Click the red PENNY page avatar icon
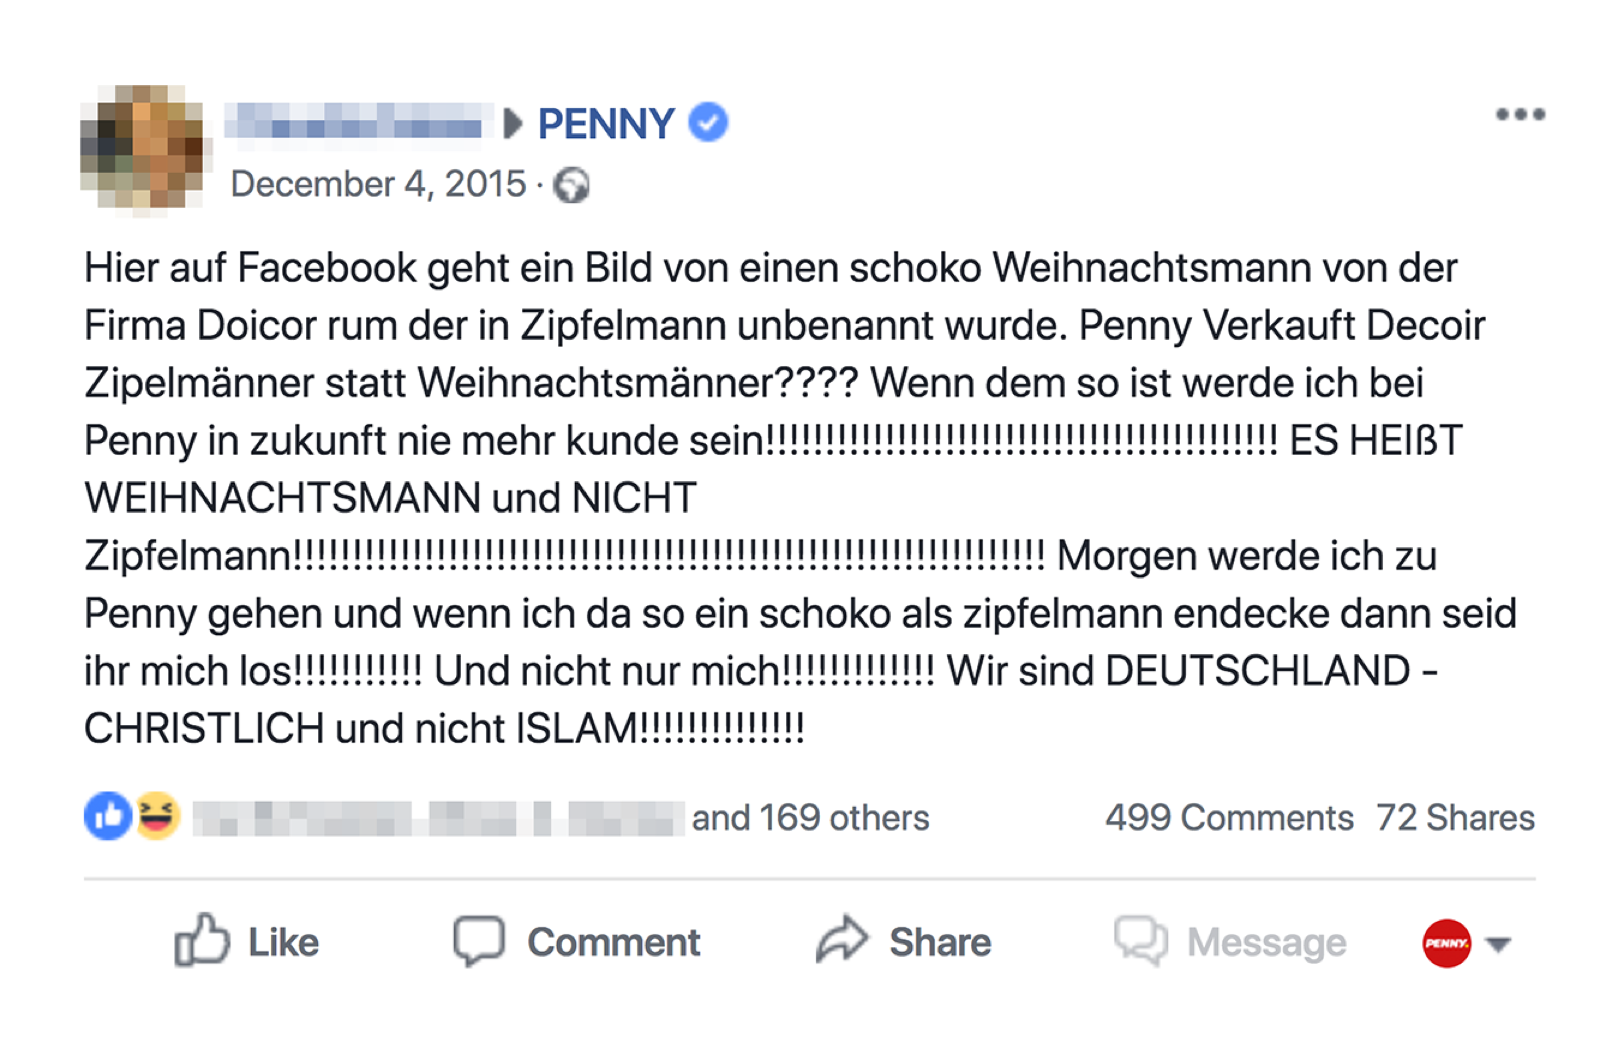The width and height of the screenshot is (1618, 1042). pos(1446,943)
